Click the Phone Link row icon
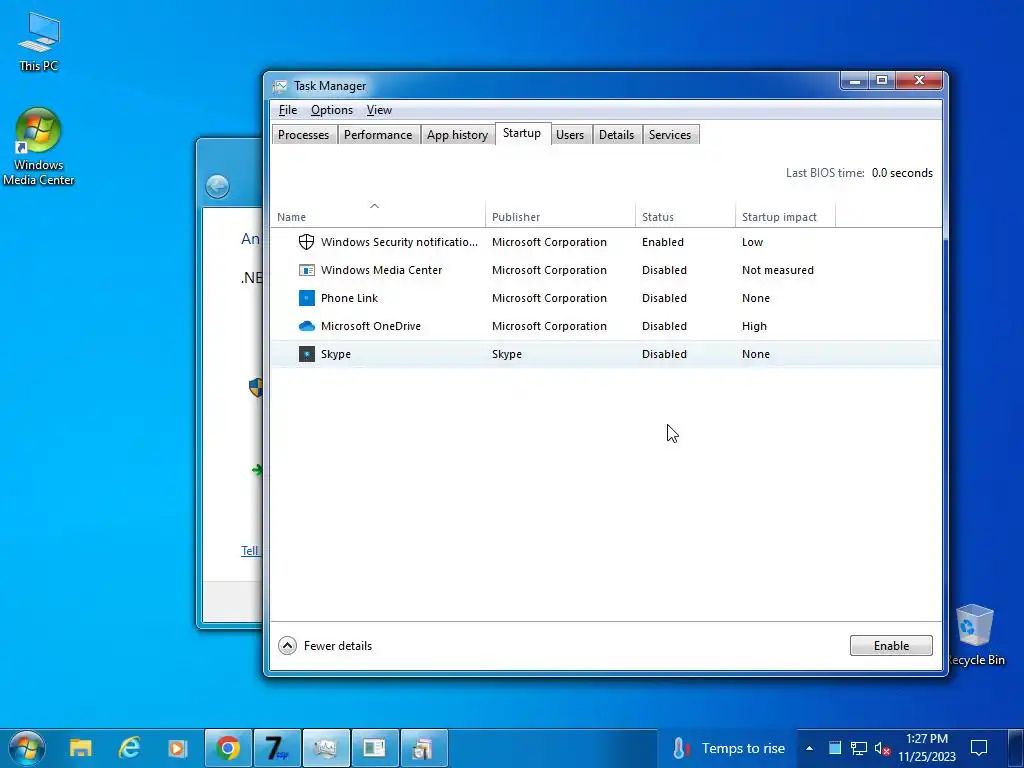1024x768 pixels. coord(306,298)
